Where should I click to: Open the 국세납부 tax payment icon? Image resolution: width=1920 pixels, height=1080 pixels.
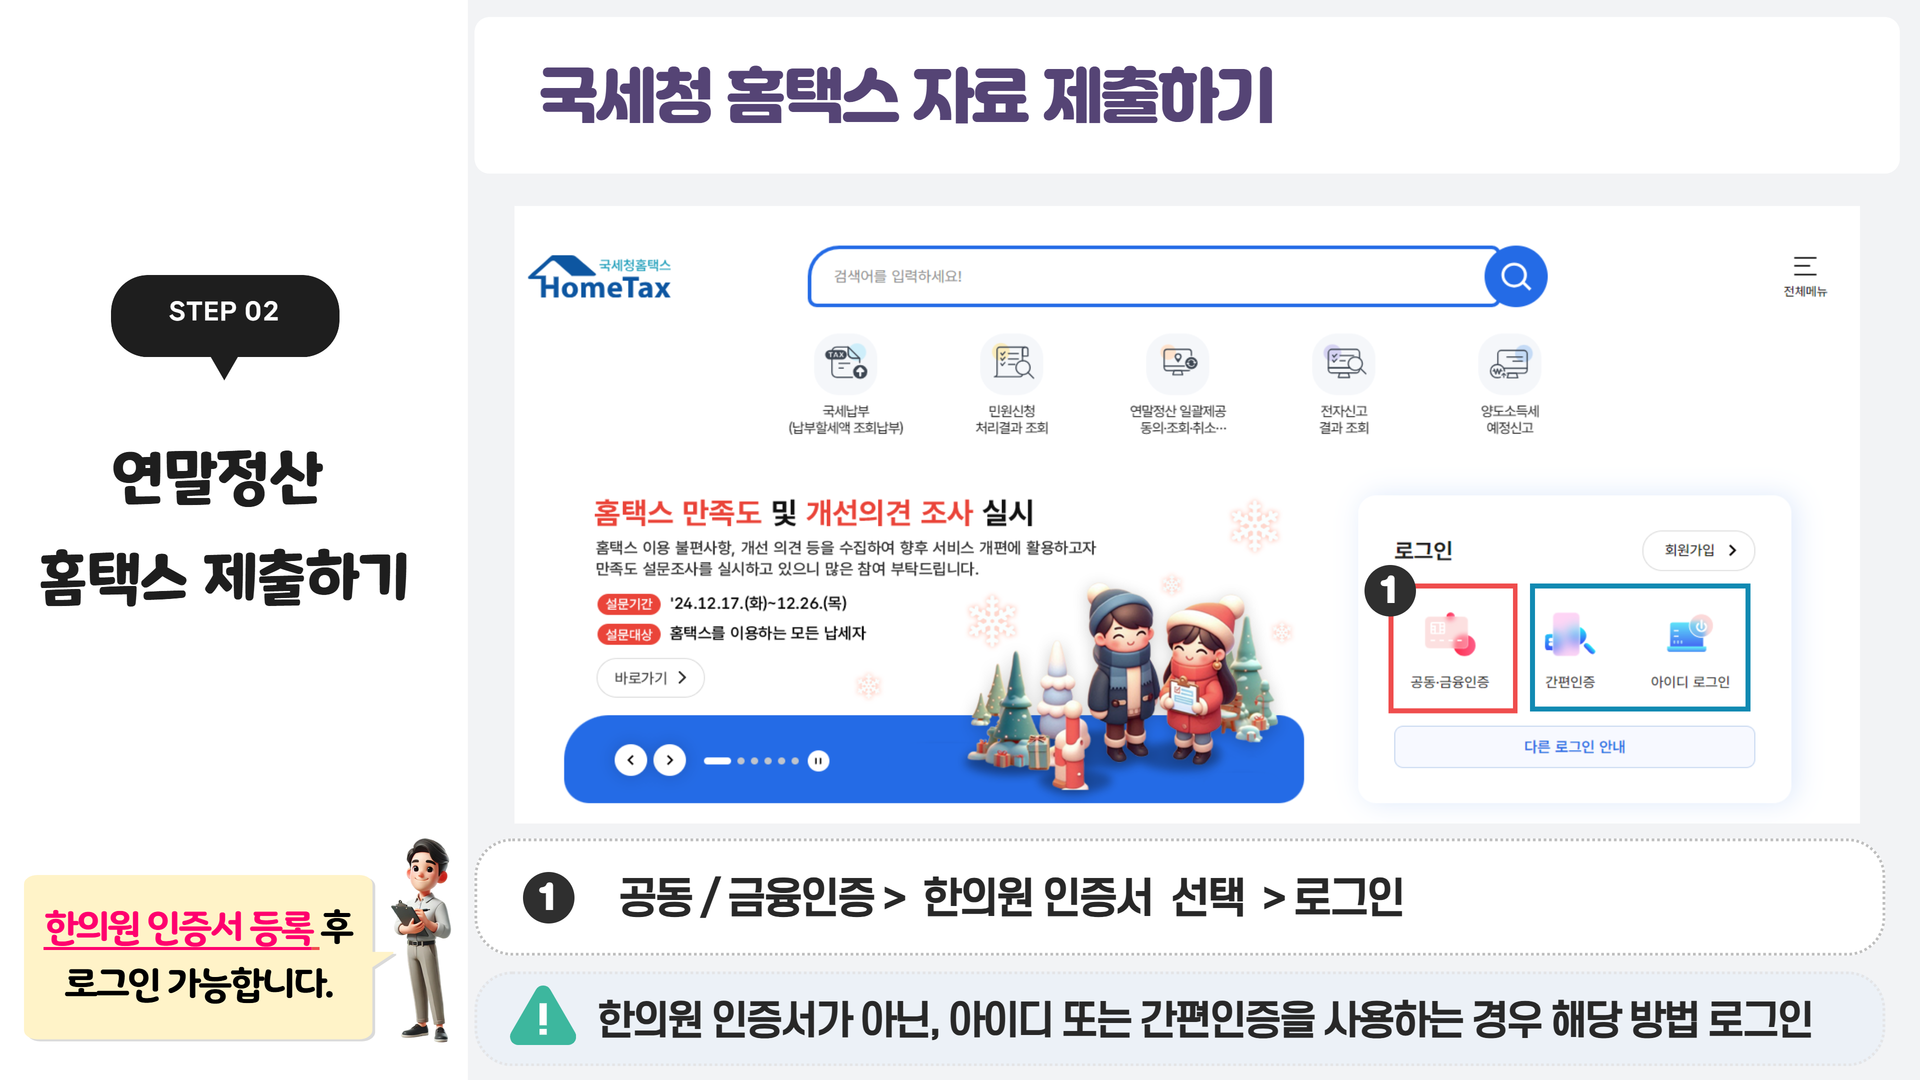pos(845,385)
